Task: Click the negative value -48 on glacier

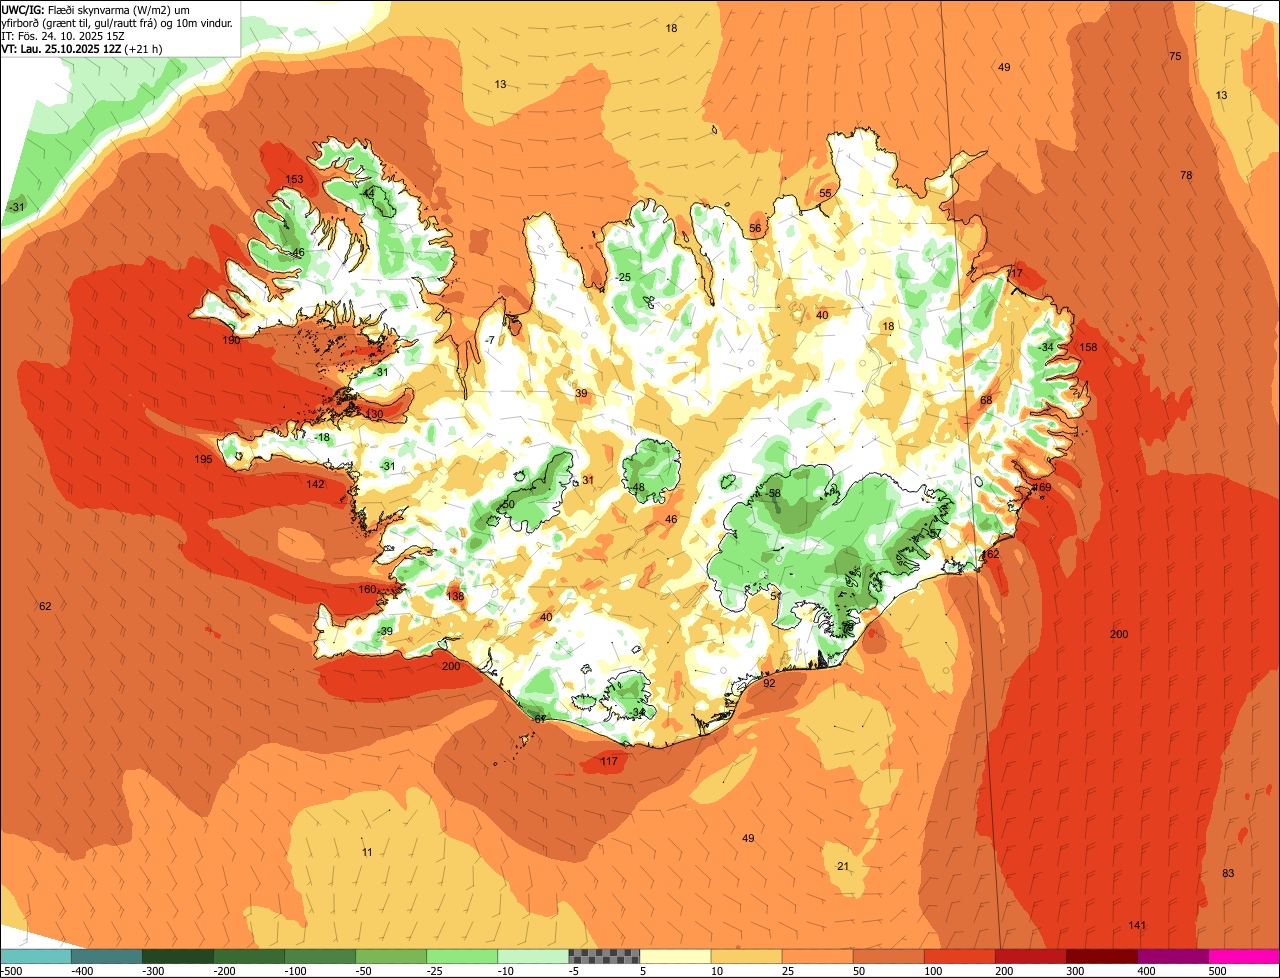Action: (637, 488)
